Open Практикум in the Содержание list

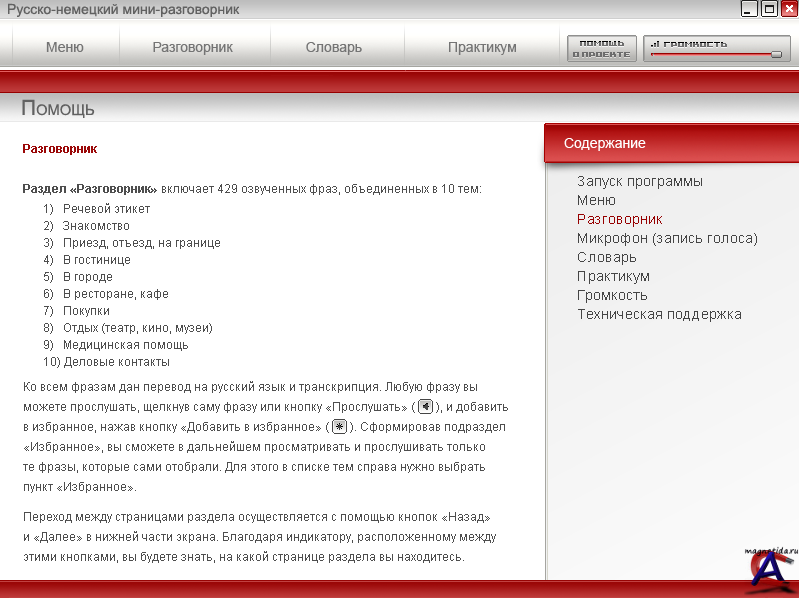(613, 276)
